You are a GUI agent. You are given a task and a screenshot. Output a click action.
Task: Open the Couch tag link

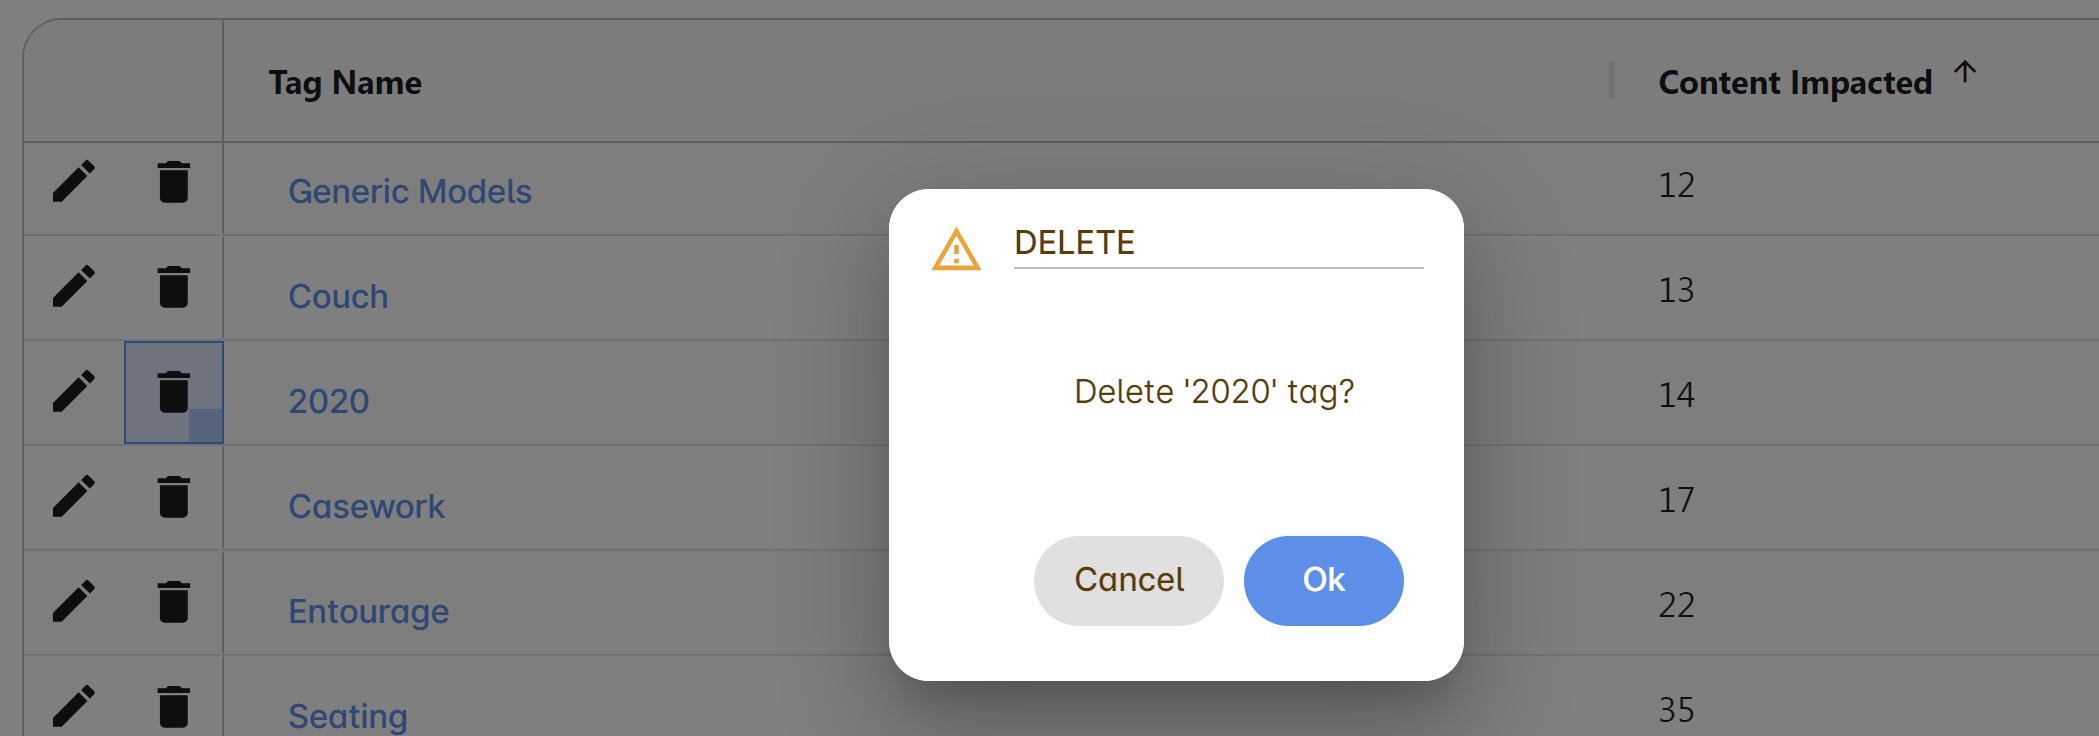point(338,296)
